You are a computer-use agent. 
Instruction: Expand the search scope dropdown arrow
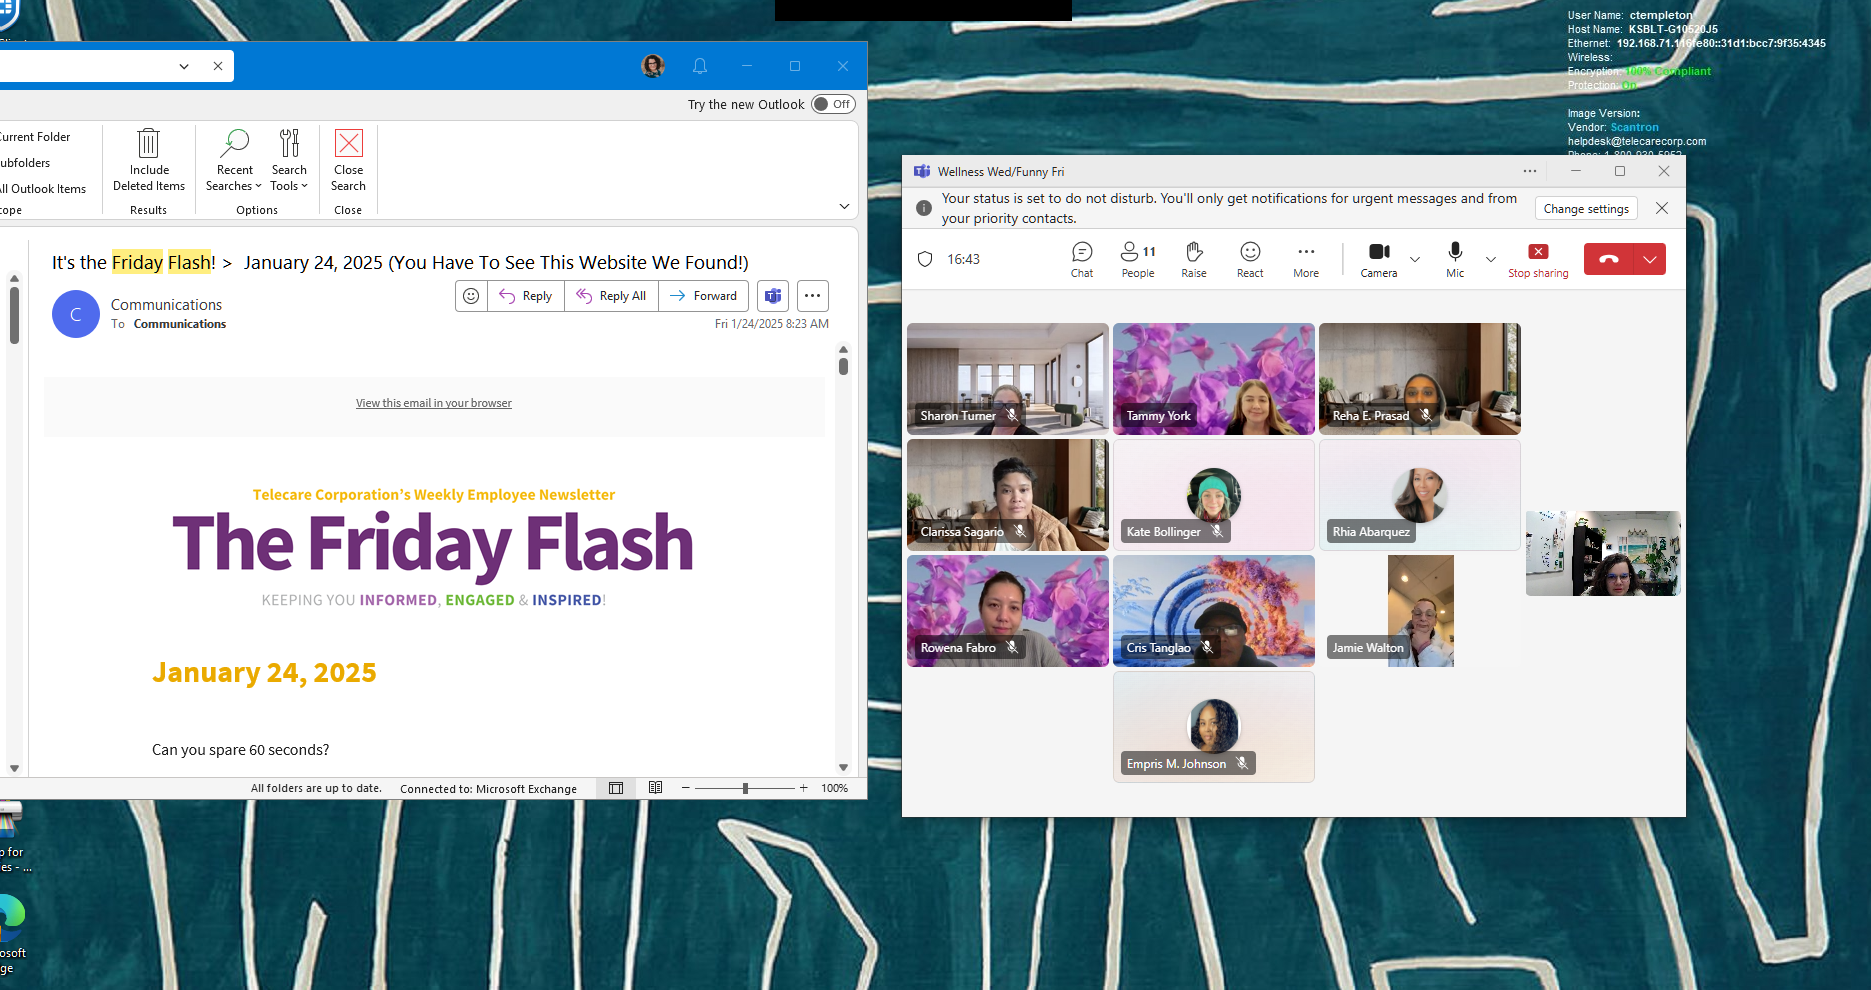tap(184, 66)
